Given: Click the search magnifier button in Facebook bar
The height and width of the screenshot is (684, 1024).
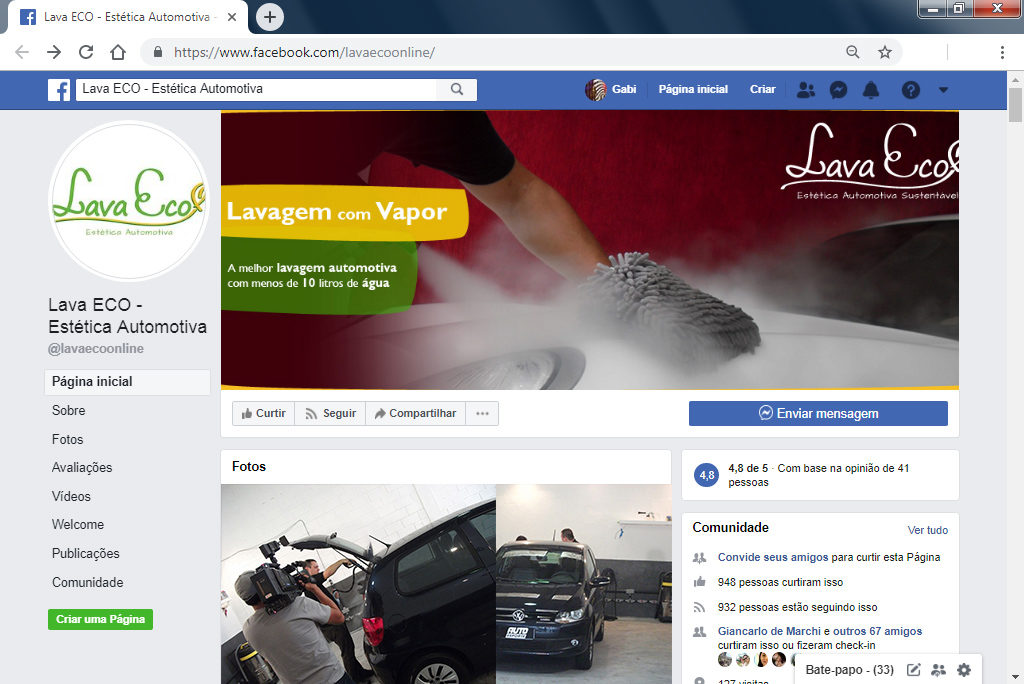Looking at the screenshot, I should 456,90.
